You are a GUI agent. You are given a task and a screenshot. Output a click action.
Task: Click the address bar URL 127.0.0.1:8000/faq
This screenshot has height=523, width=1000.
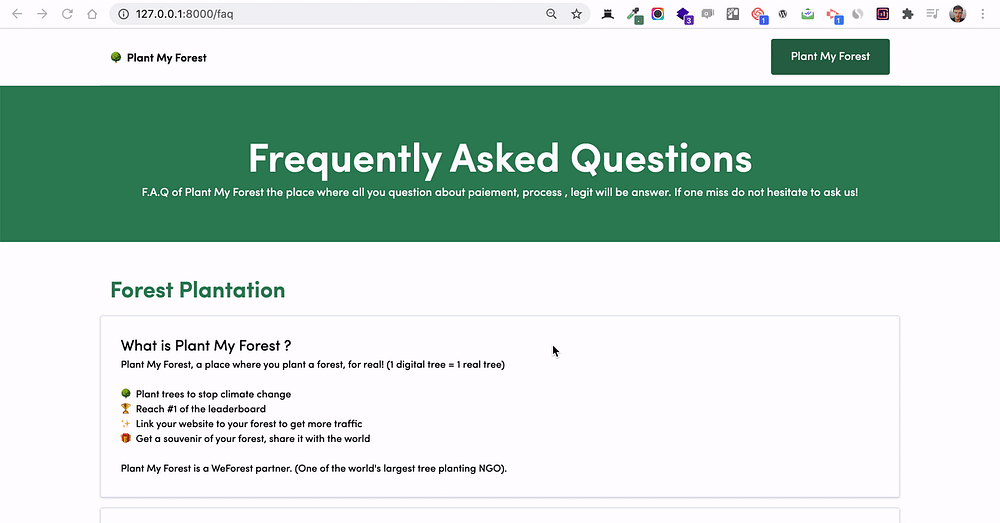184,14
